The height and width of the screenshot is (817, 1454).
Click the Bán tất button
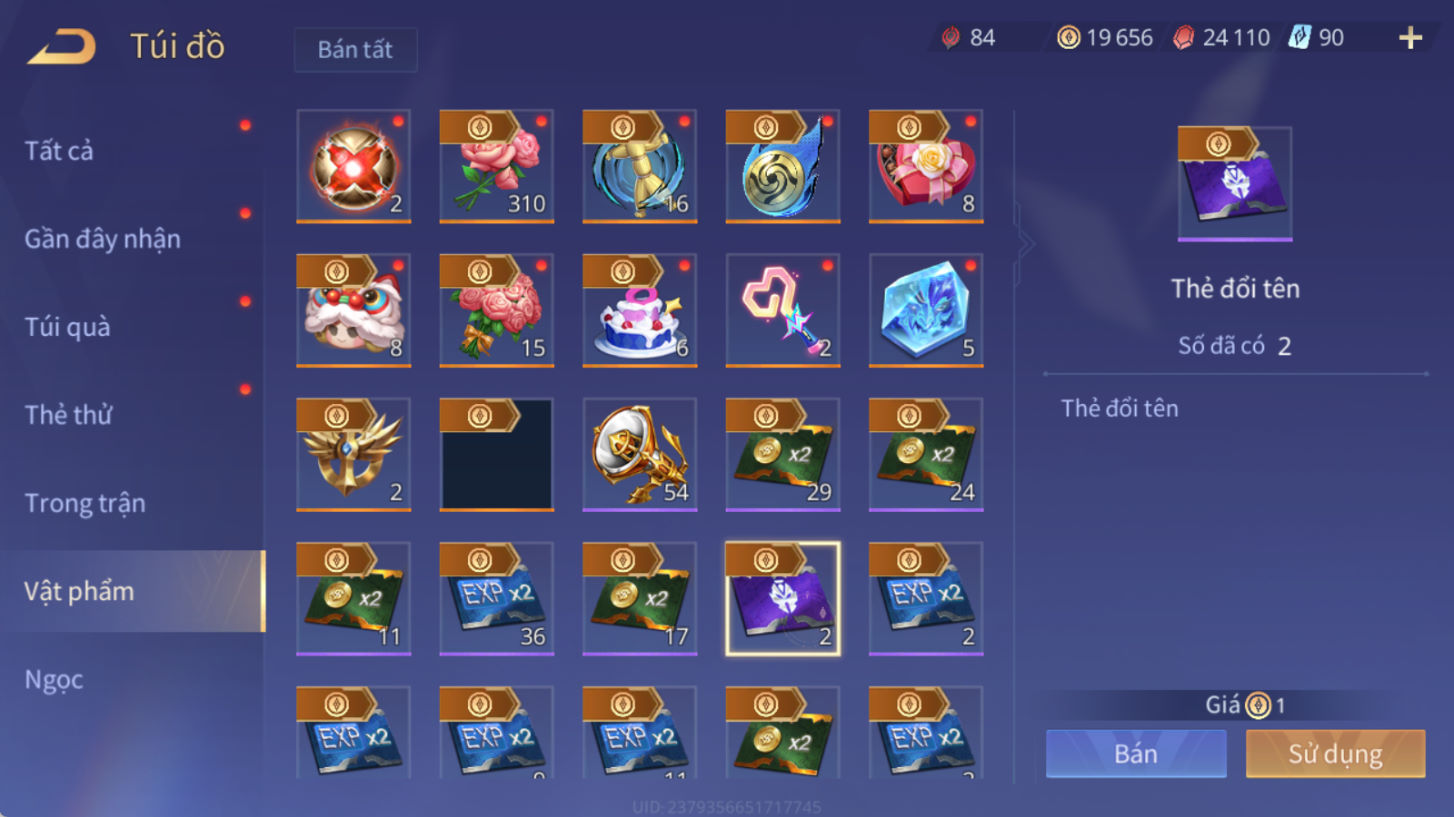[355, 49]
